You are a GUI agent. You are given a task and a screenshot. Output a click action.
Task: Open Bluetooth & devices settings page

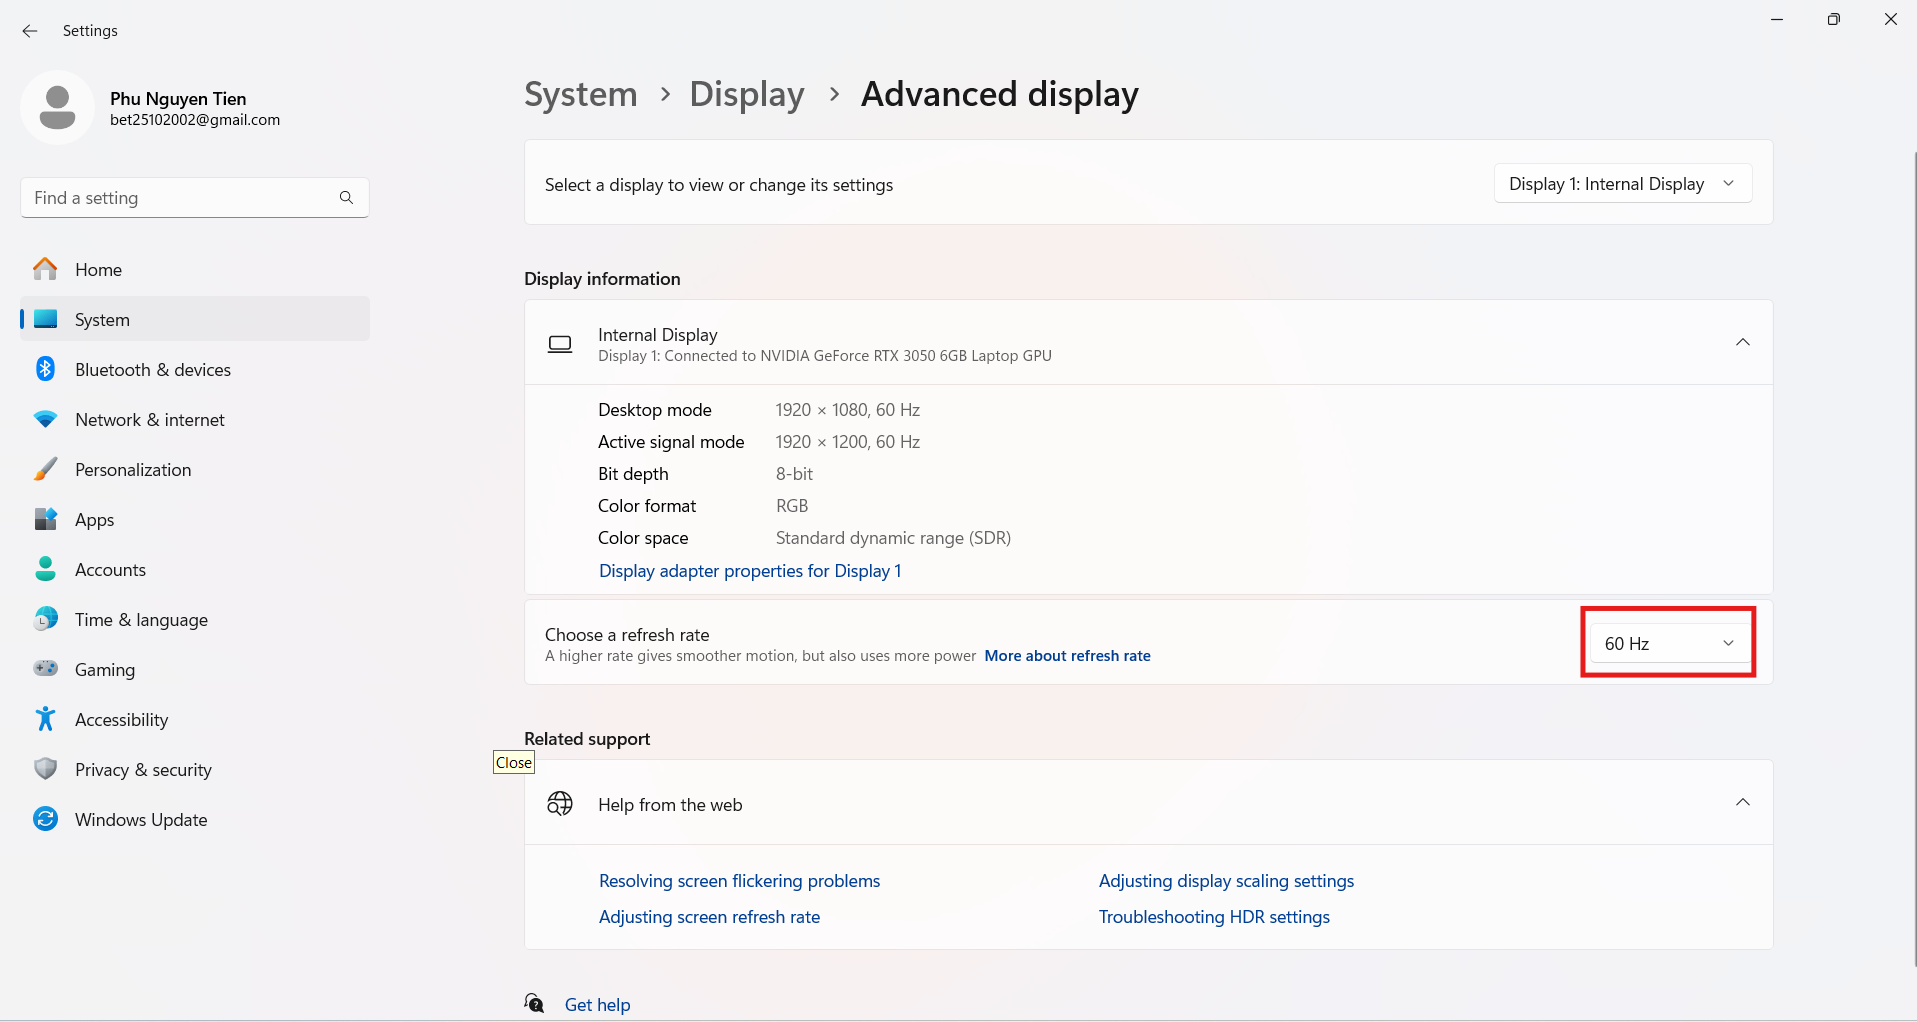point(195,369)
